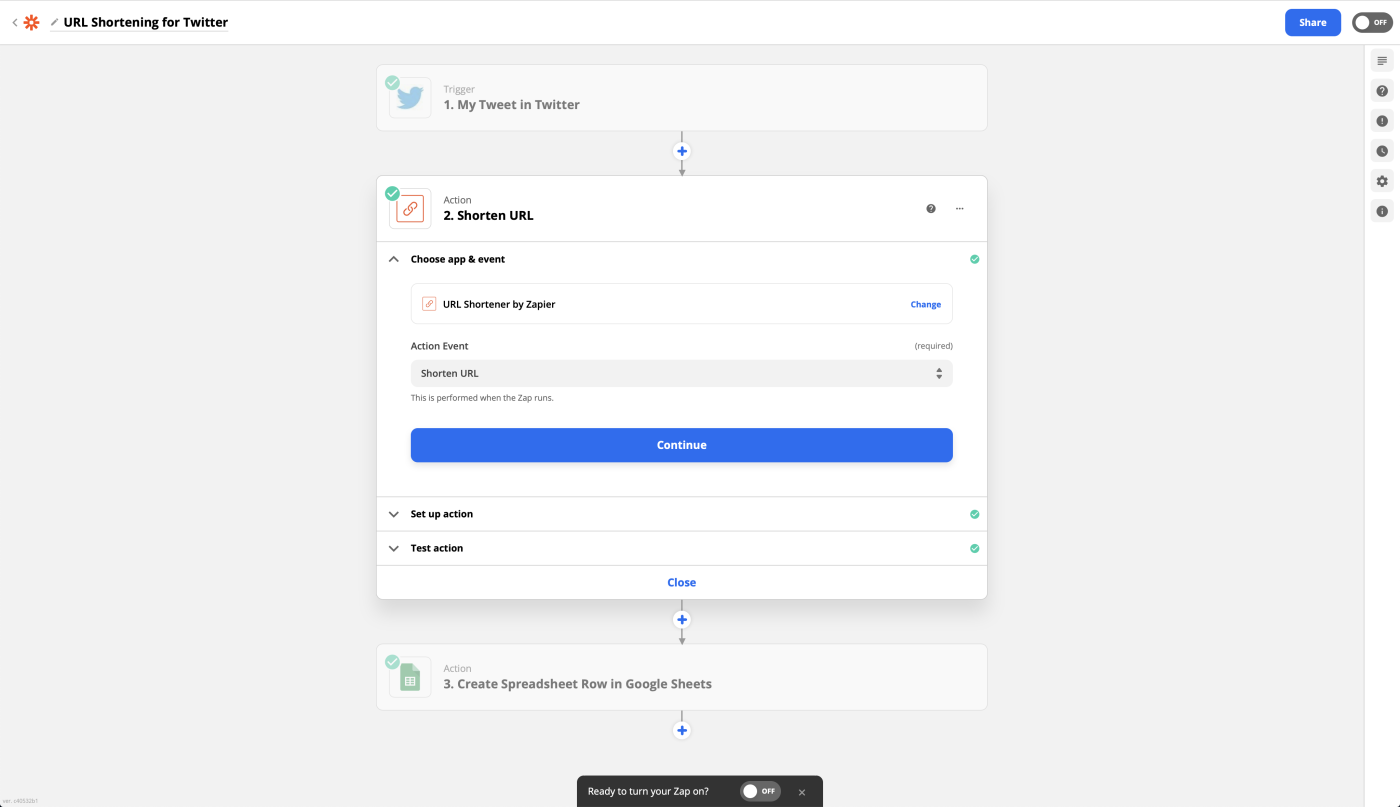Open Zap history clock icon in sidebar
Screen dimensions: 1400x807
point(1382,151)
